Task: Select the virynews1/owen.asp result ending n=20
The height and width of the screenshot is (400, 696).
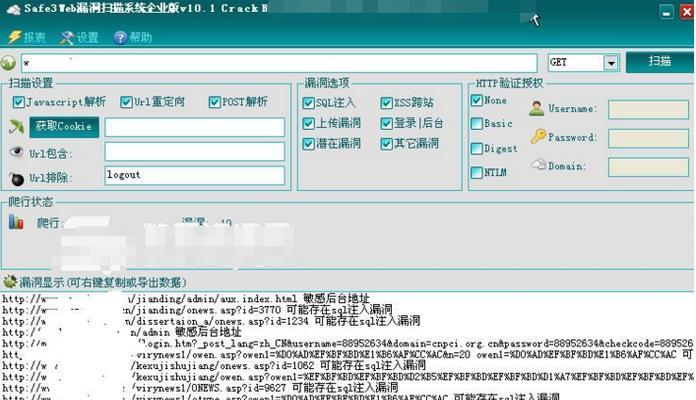Action: click(347, 354)
